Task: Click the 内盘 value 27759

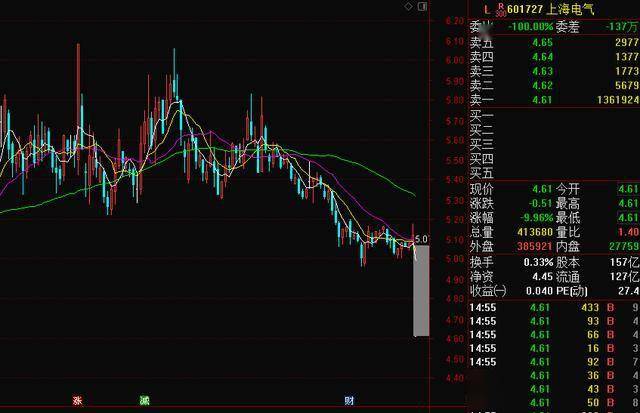Action: (x=624, y=246)
